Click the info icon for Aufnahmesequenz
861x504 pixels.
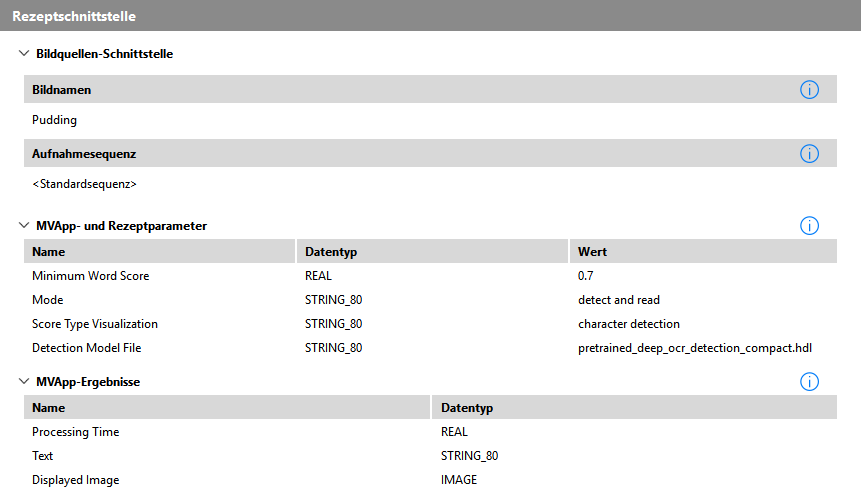click(x=809, y=154)
